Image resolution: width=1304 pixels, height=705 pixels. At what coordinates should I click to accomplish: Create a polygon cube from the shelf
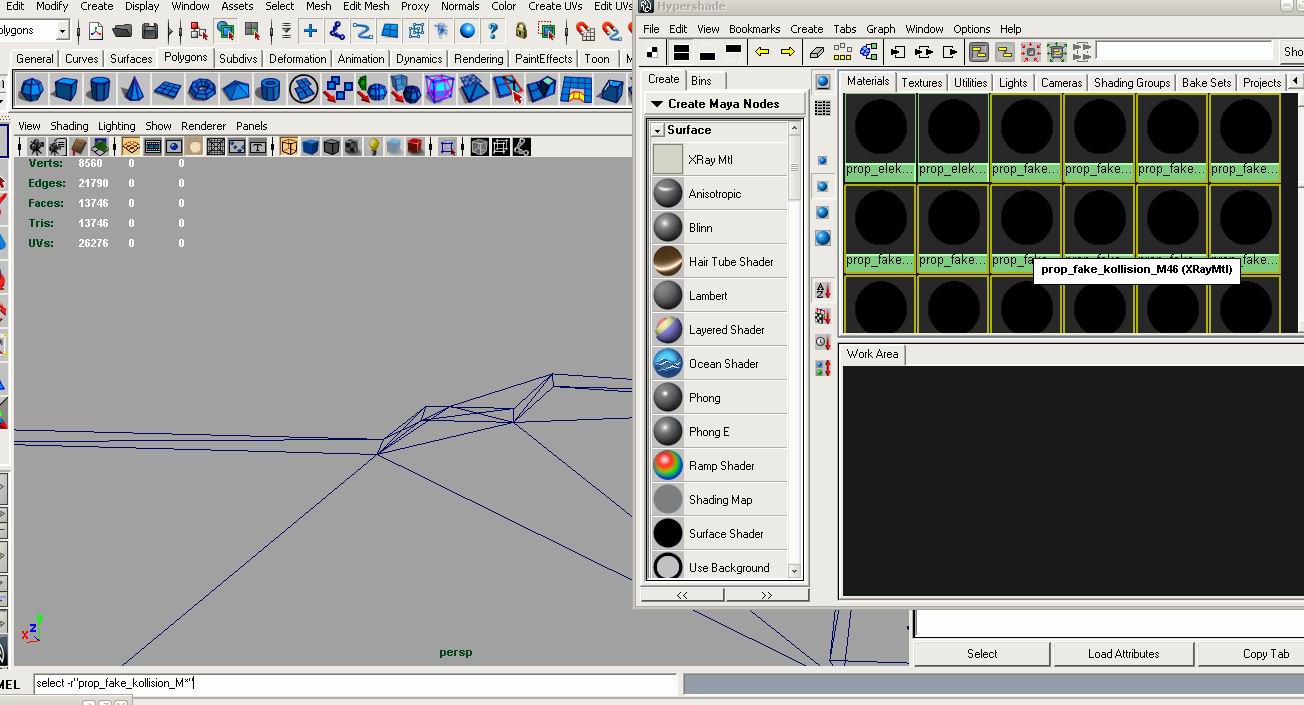coord(66,90)
